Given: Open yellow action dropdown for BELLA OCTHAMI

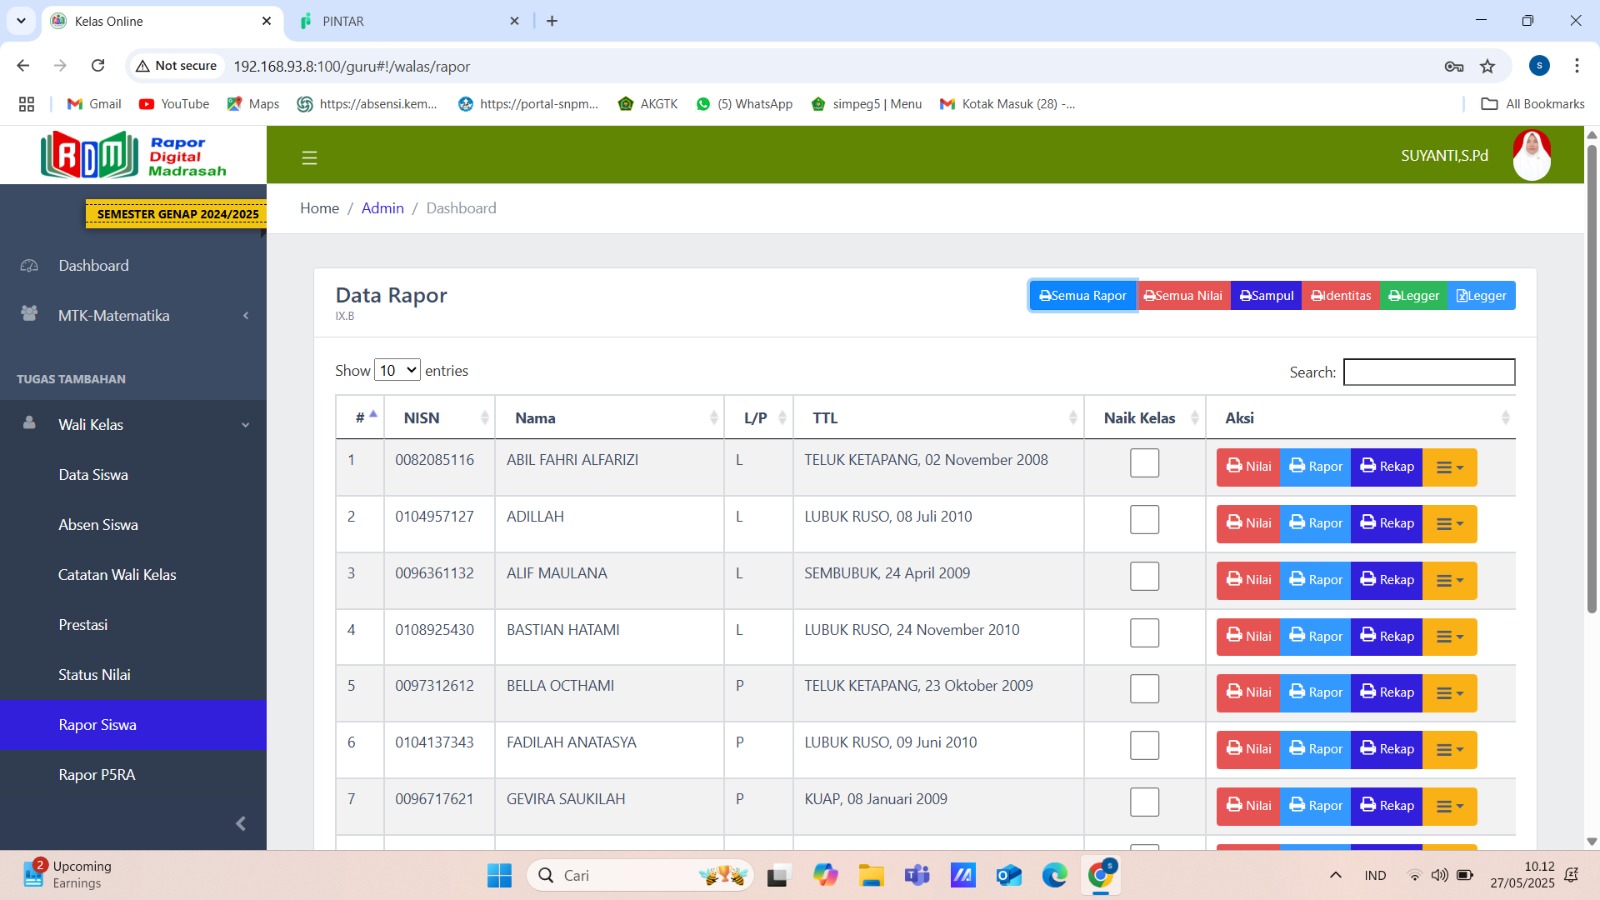Looking at the screenshot, I should click(x=1449, y=693).
